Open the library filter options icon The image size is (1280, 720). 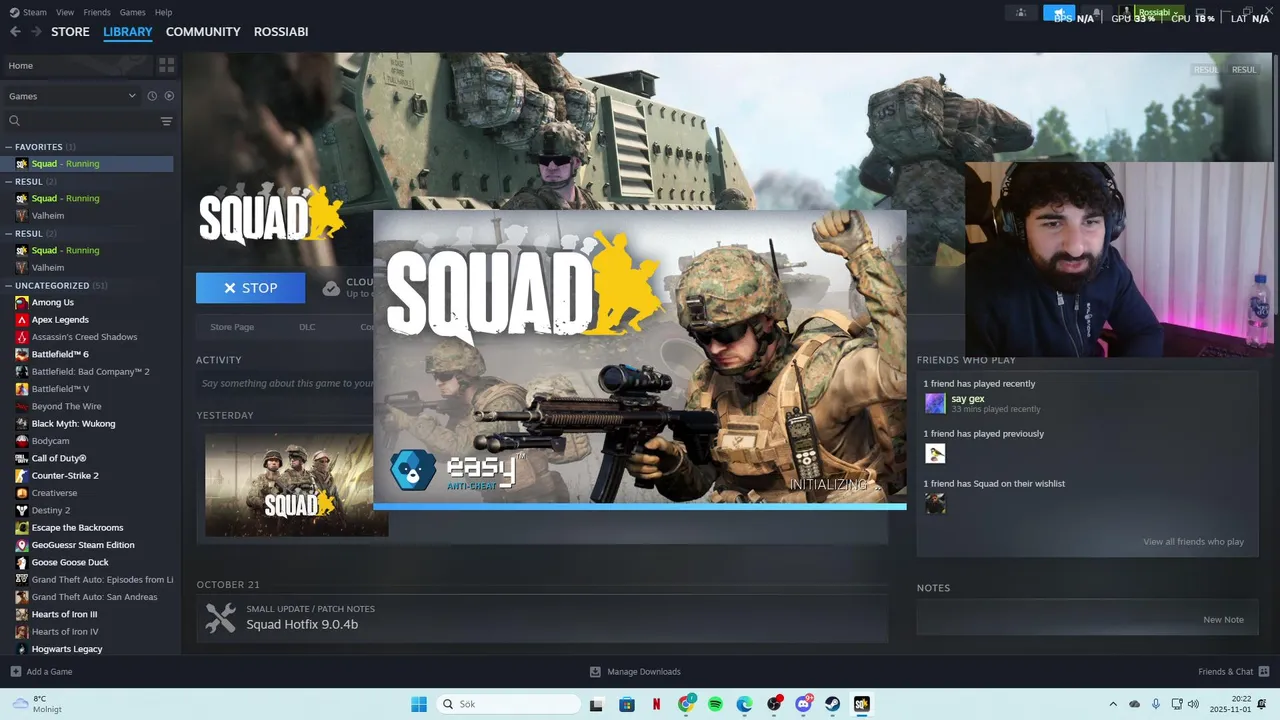coord(166,121)
